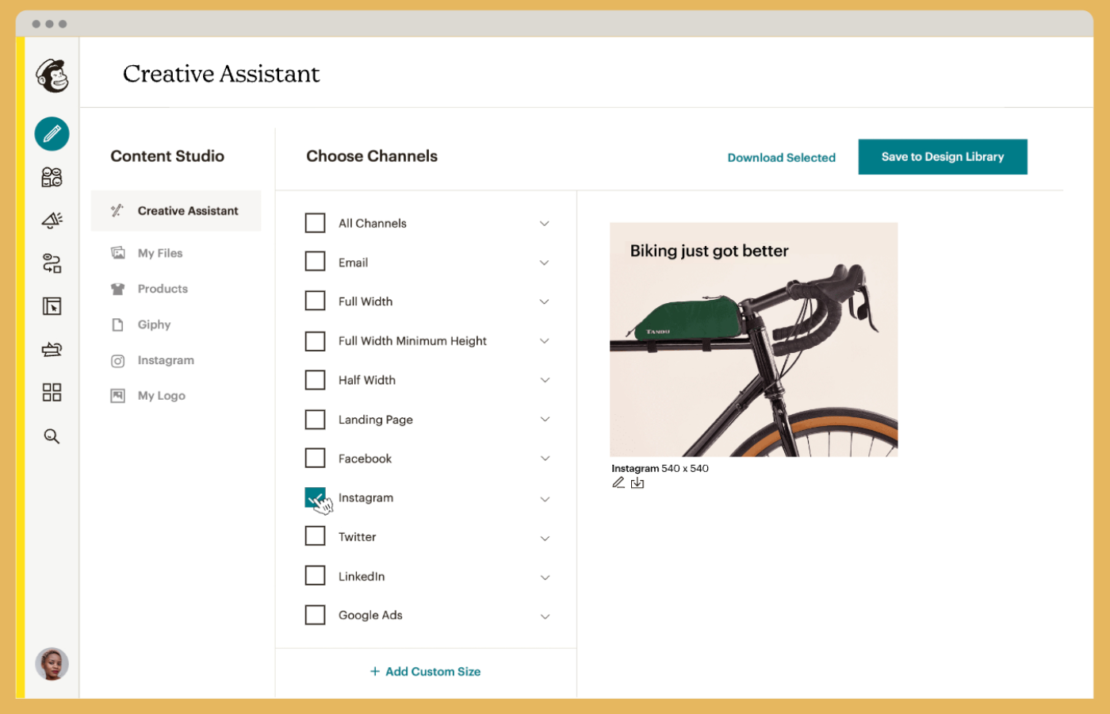The width and height of the screenshot is (1110, 714).
Task: Open the Create pencil icon in sidebar
Action: tap(51, 133)
